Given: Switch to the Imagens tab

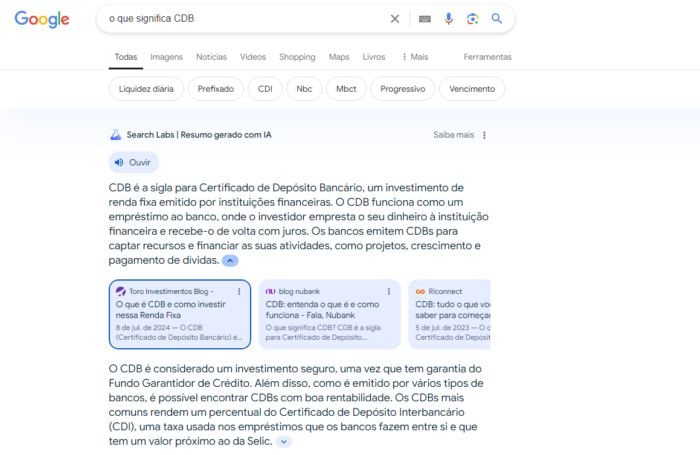Looking at the screenshot, I should (x=167, y=57).
